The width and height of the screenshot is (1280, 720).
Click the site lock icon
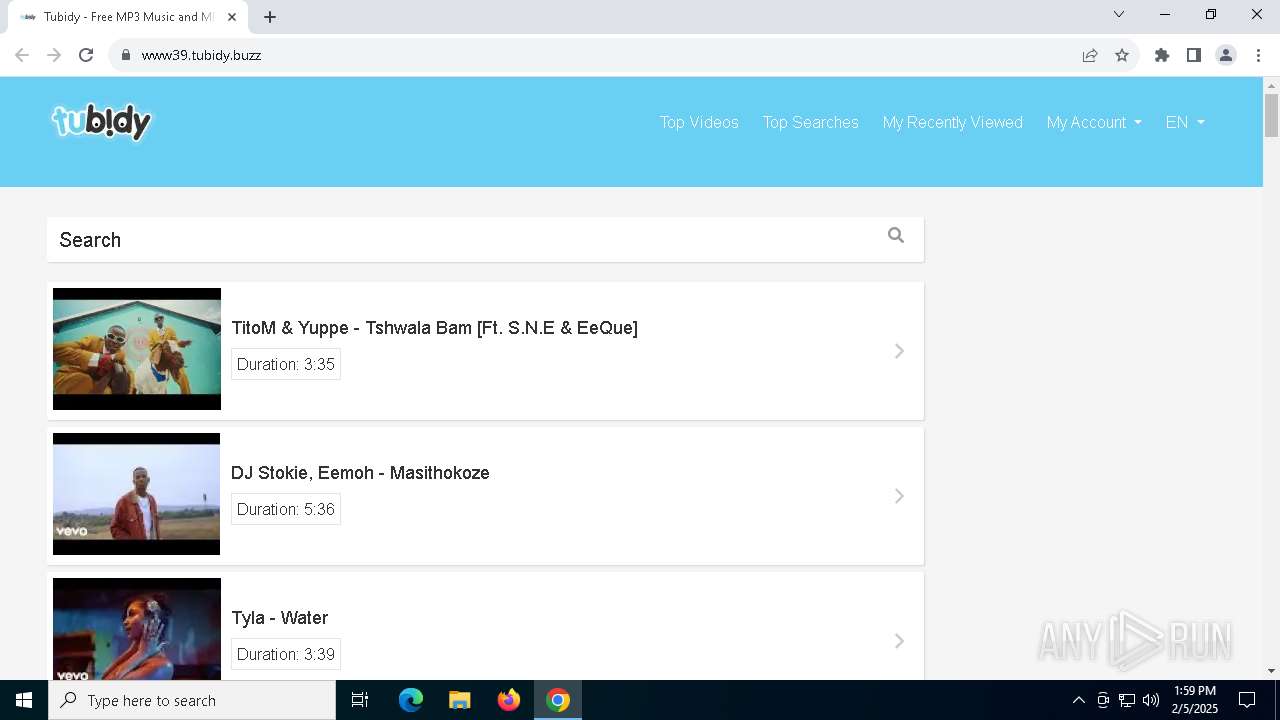coord(126,55)
